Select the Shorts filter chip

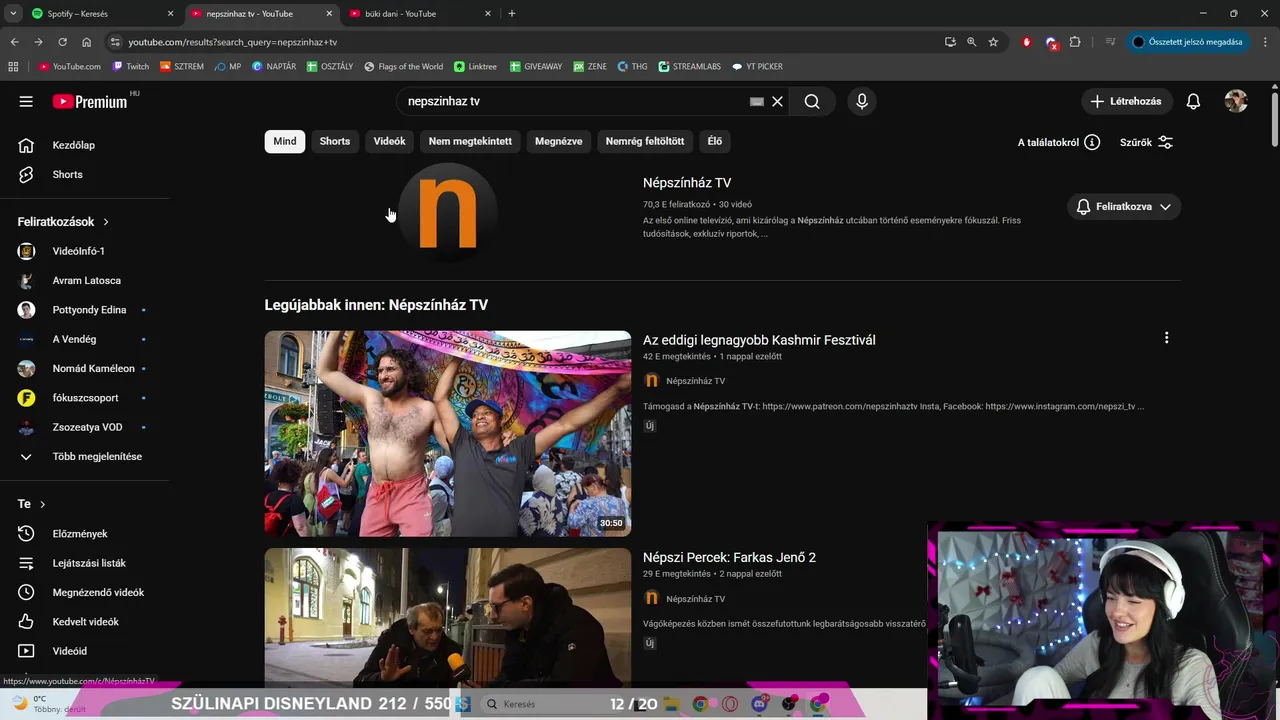click(x=335, y=141)
